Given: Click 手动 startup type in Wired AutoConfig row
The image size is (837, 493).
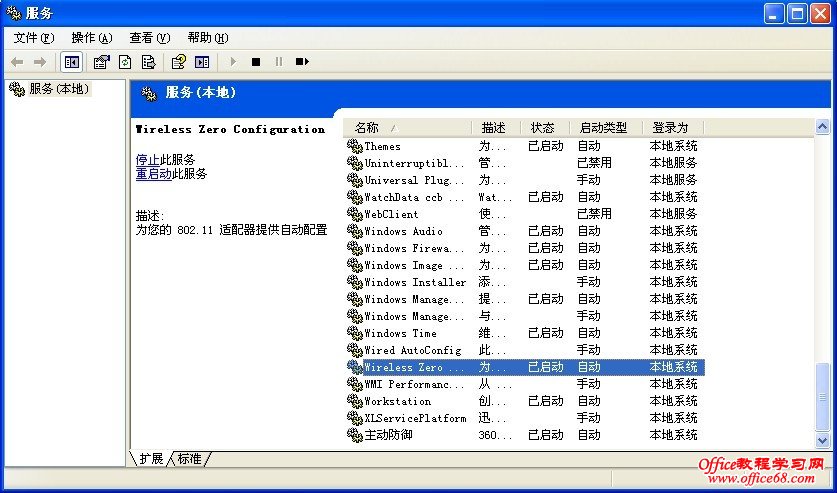Looking at the screenshot, I should click(x=588, y=351).
